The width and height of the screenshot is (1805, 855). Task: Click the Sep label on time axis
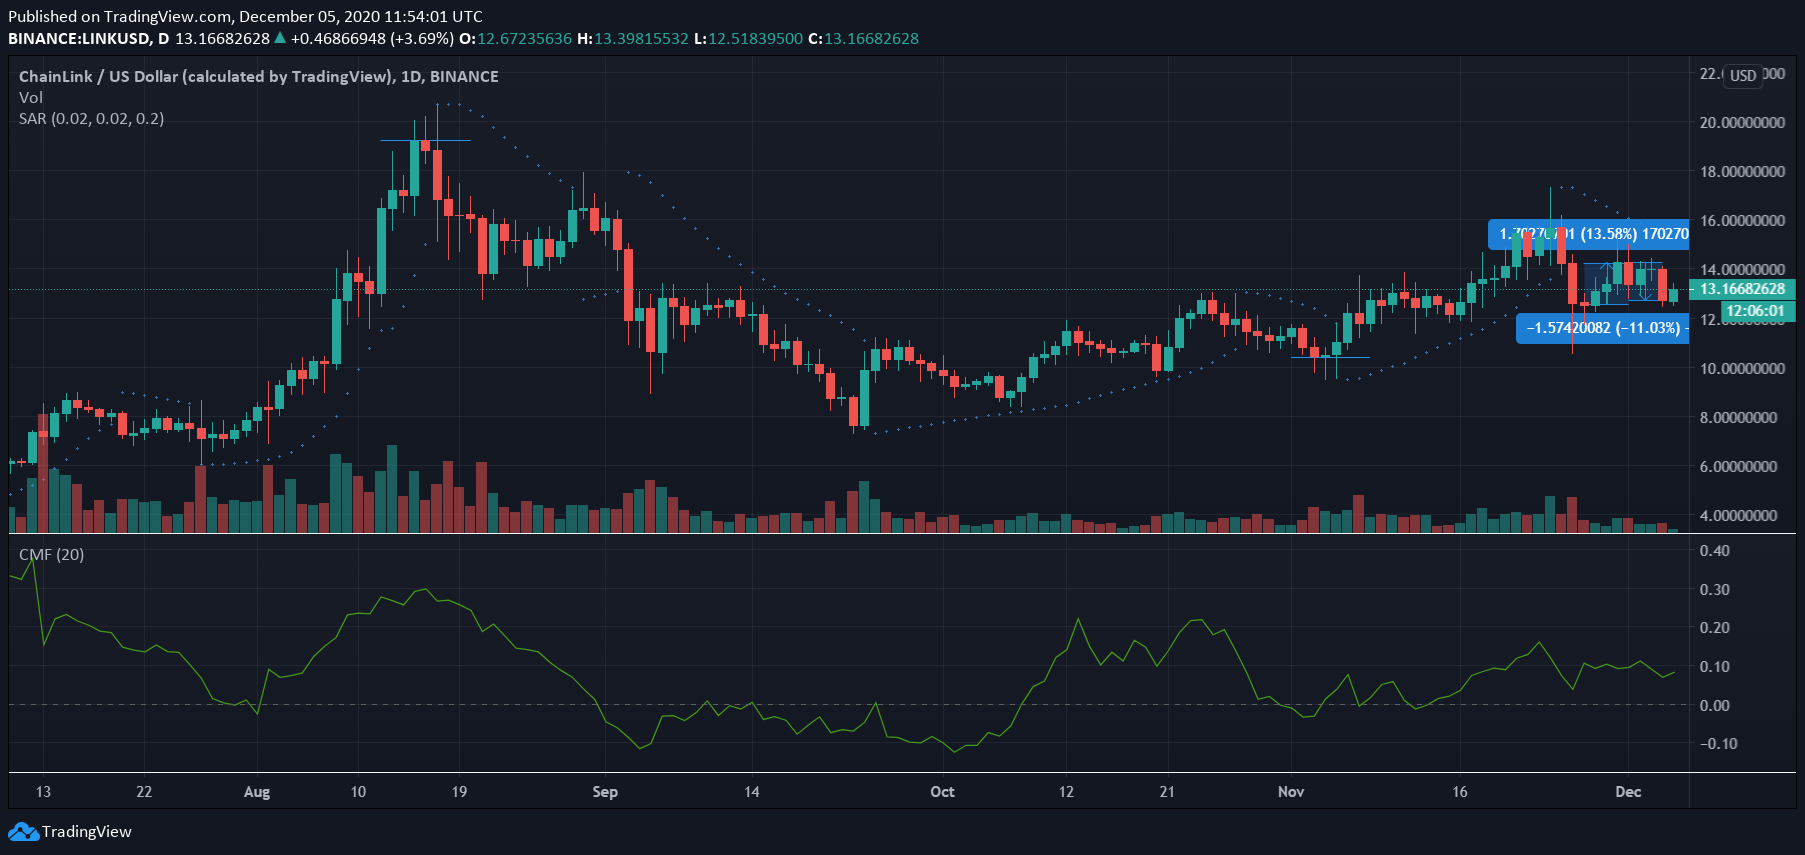[x=605, y=791]
